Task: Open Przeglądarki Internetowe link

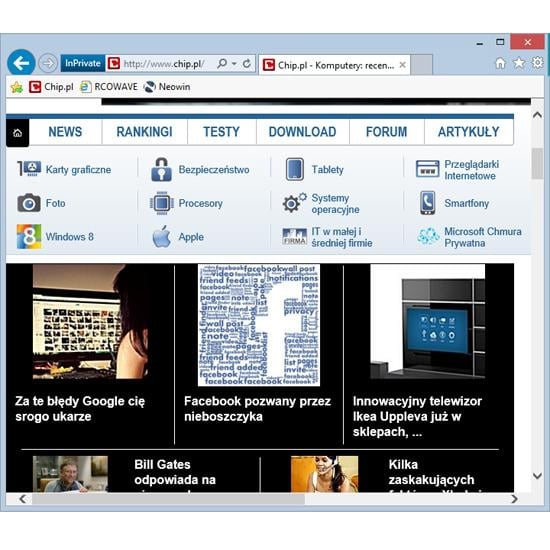Action: pyautogui.click(x=471, y=170)
